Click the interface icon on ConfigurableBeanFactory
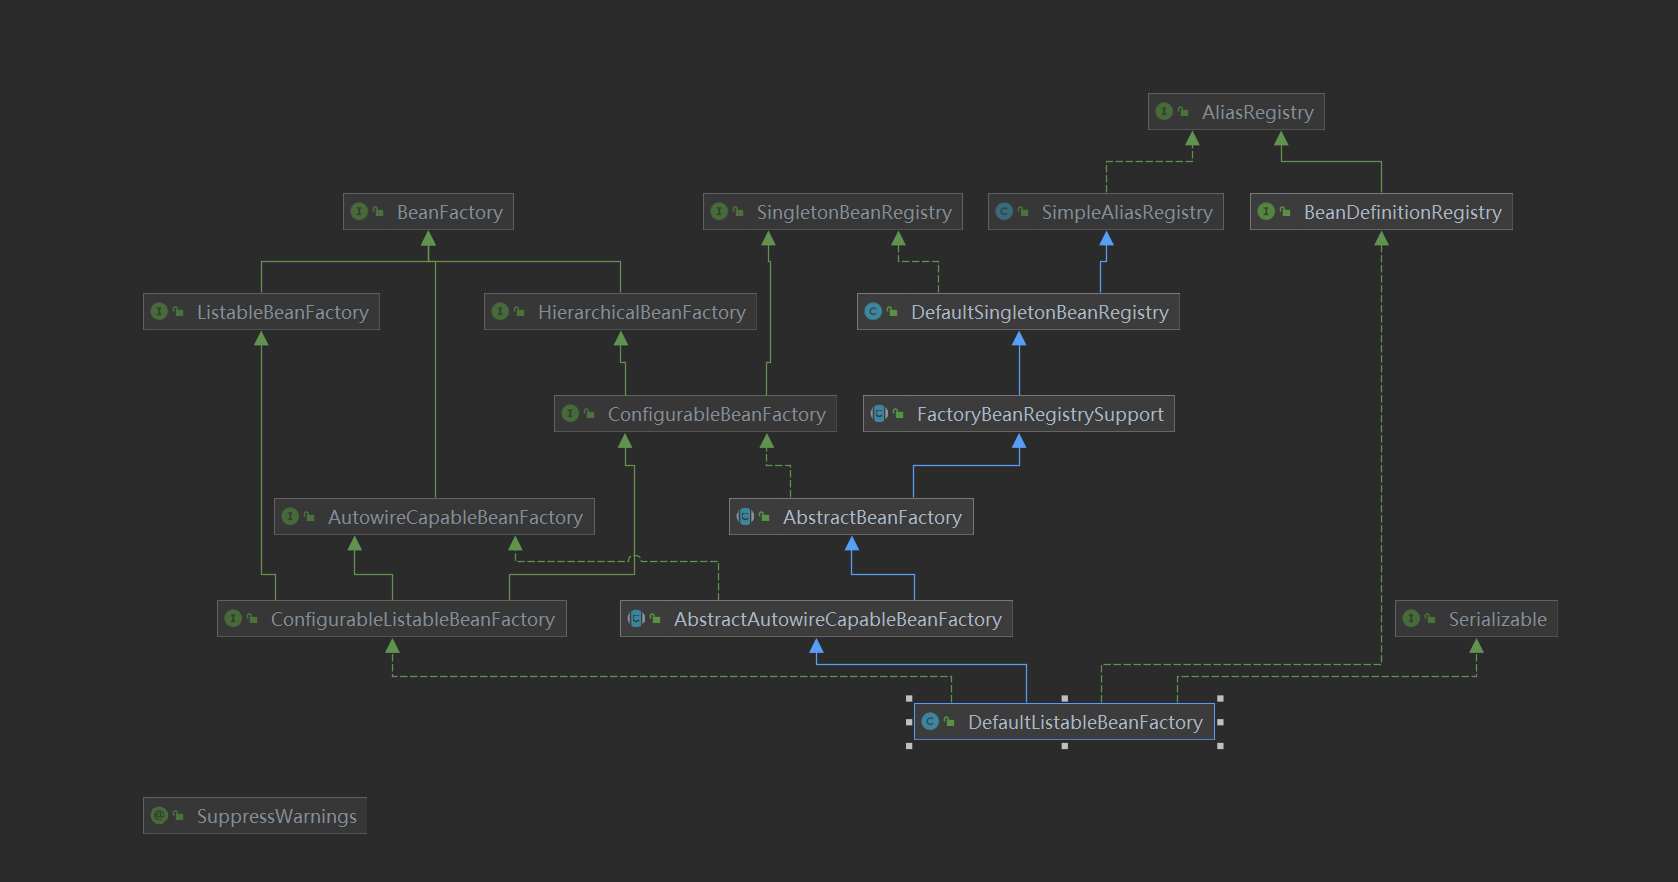Screen dimensions: 1678x882 [570, 413]
